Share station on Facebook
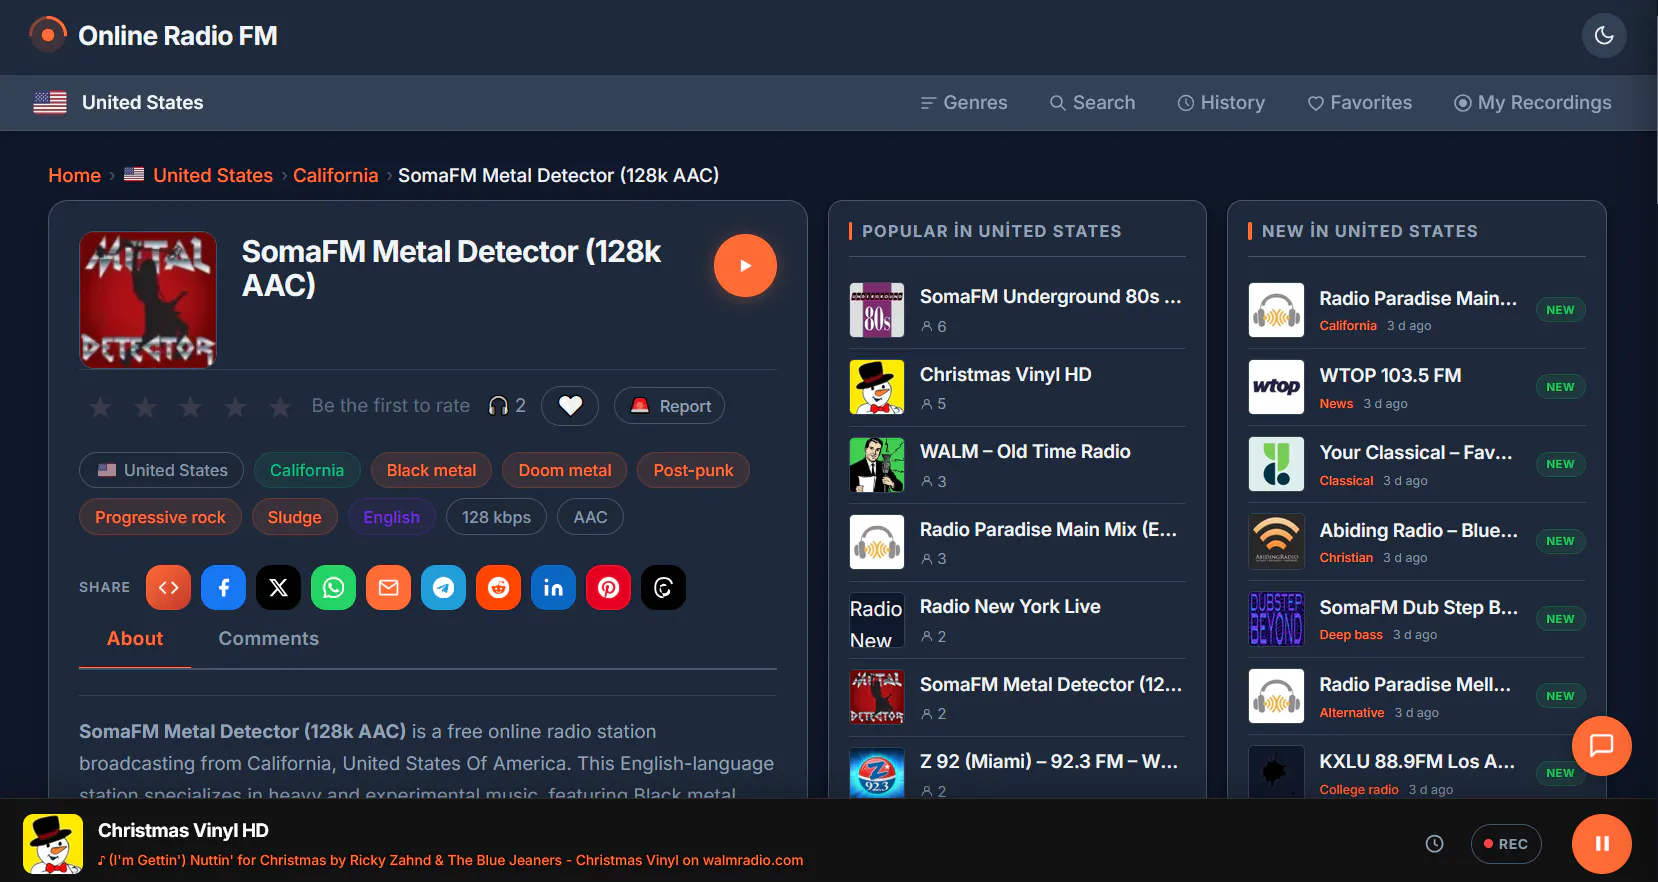This screenshot has width=1658, height=882. coord(223,587)
